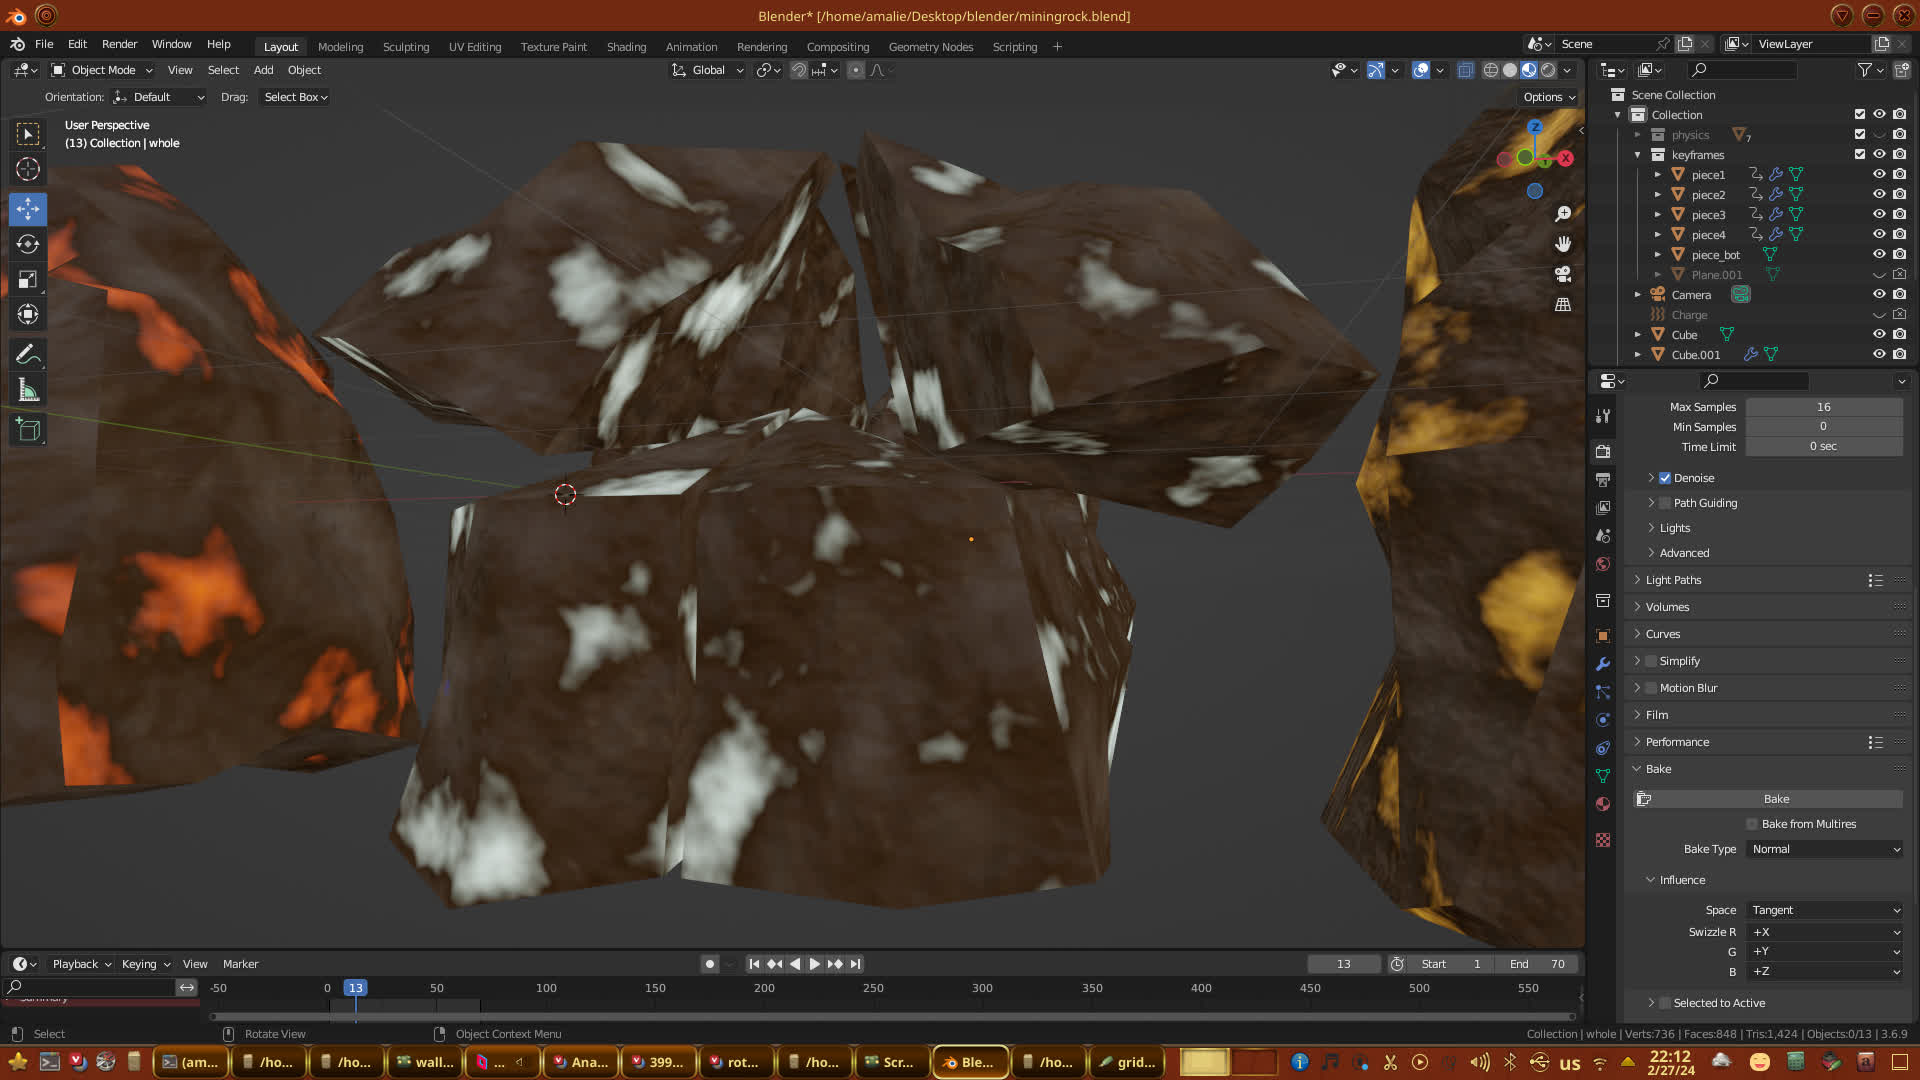This screenshot has width=1920, height=1080.
Task: Hide piece3 with its eye icon
Action: pyautogui.click(x=1879, y=214)
